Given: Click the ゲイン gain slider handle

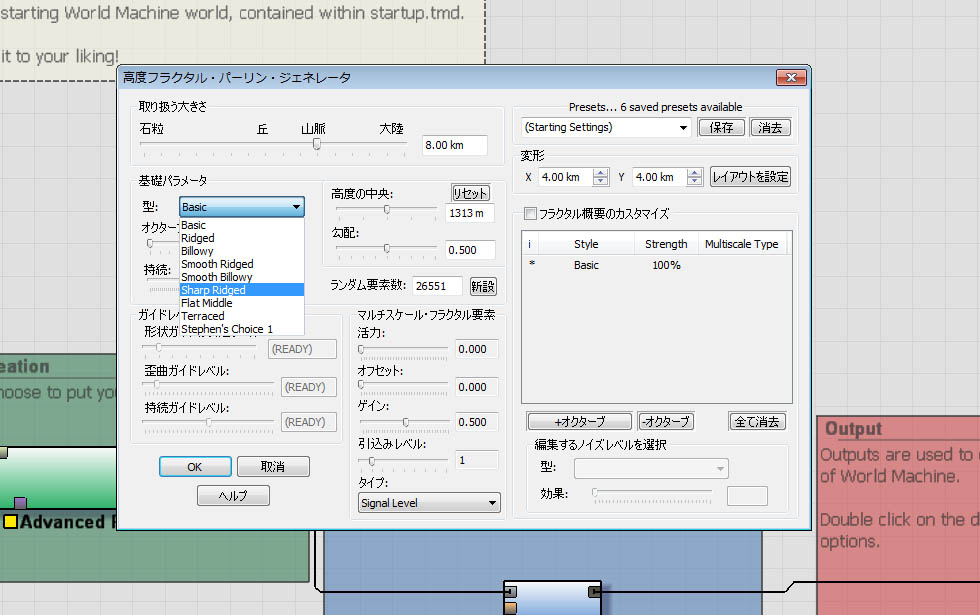Looking at the screenshot, I should 406,422.
